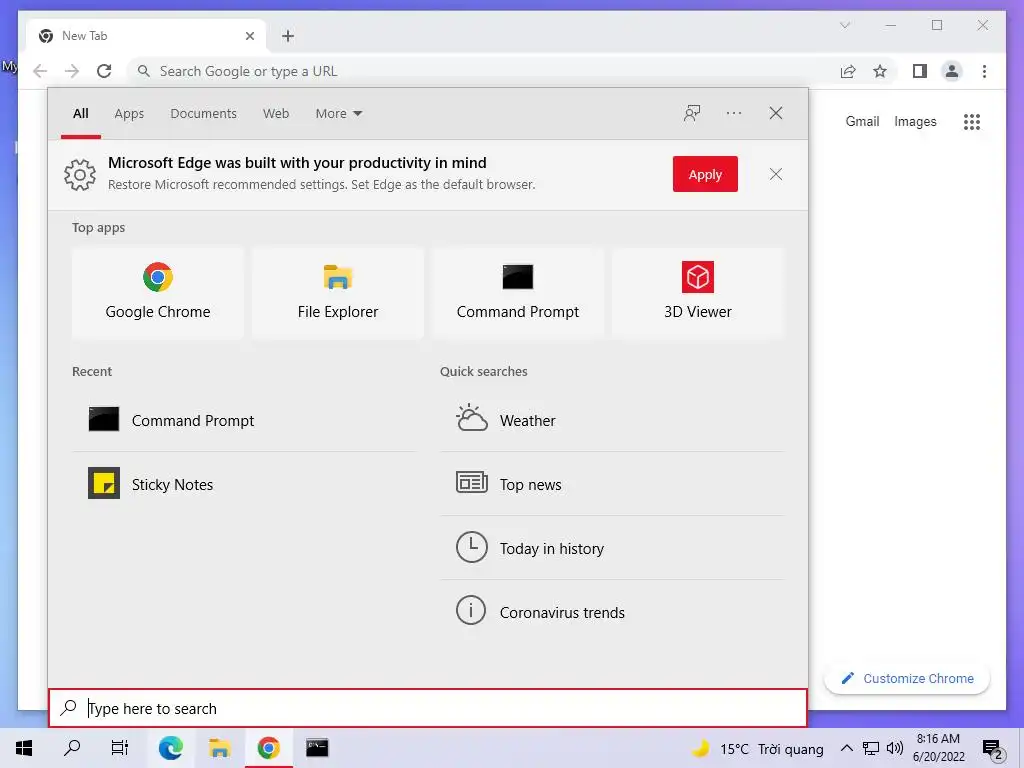This screenshot has width=1024, height=768.
Task: Open 3D Viewer app tile
Action: click(697, 293)
